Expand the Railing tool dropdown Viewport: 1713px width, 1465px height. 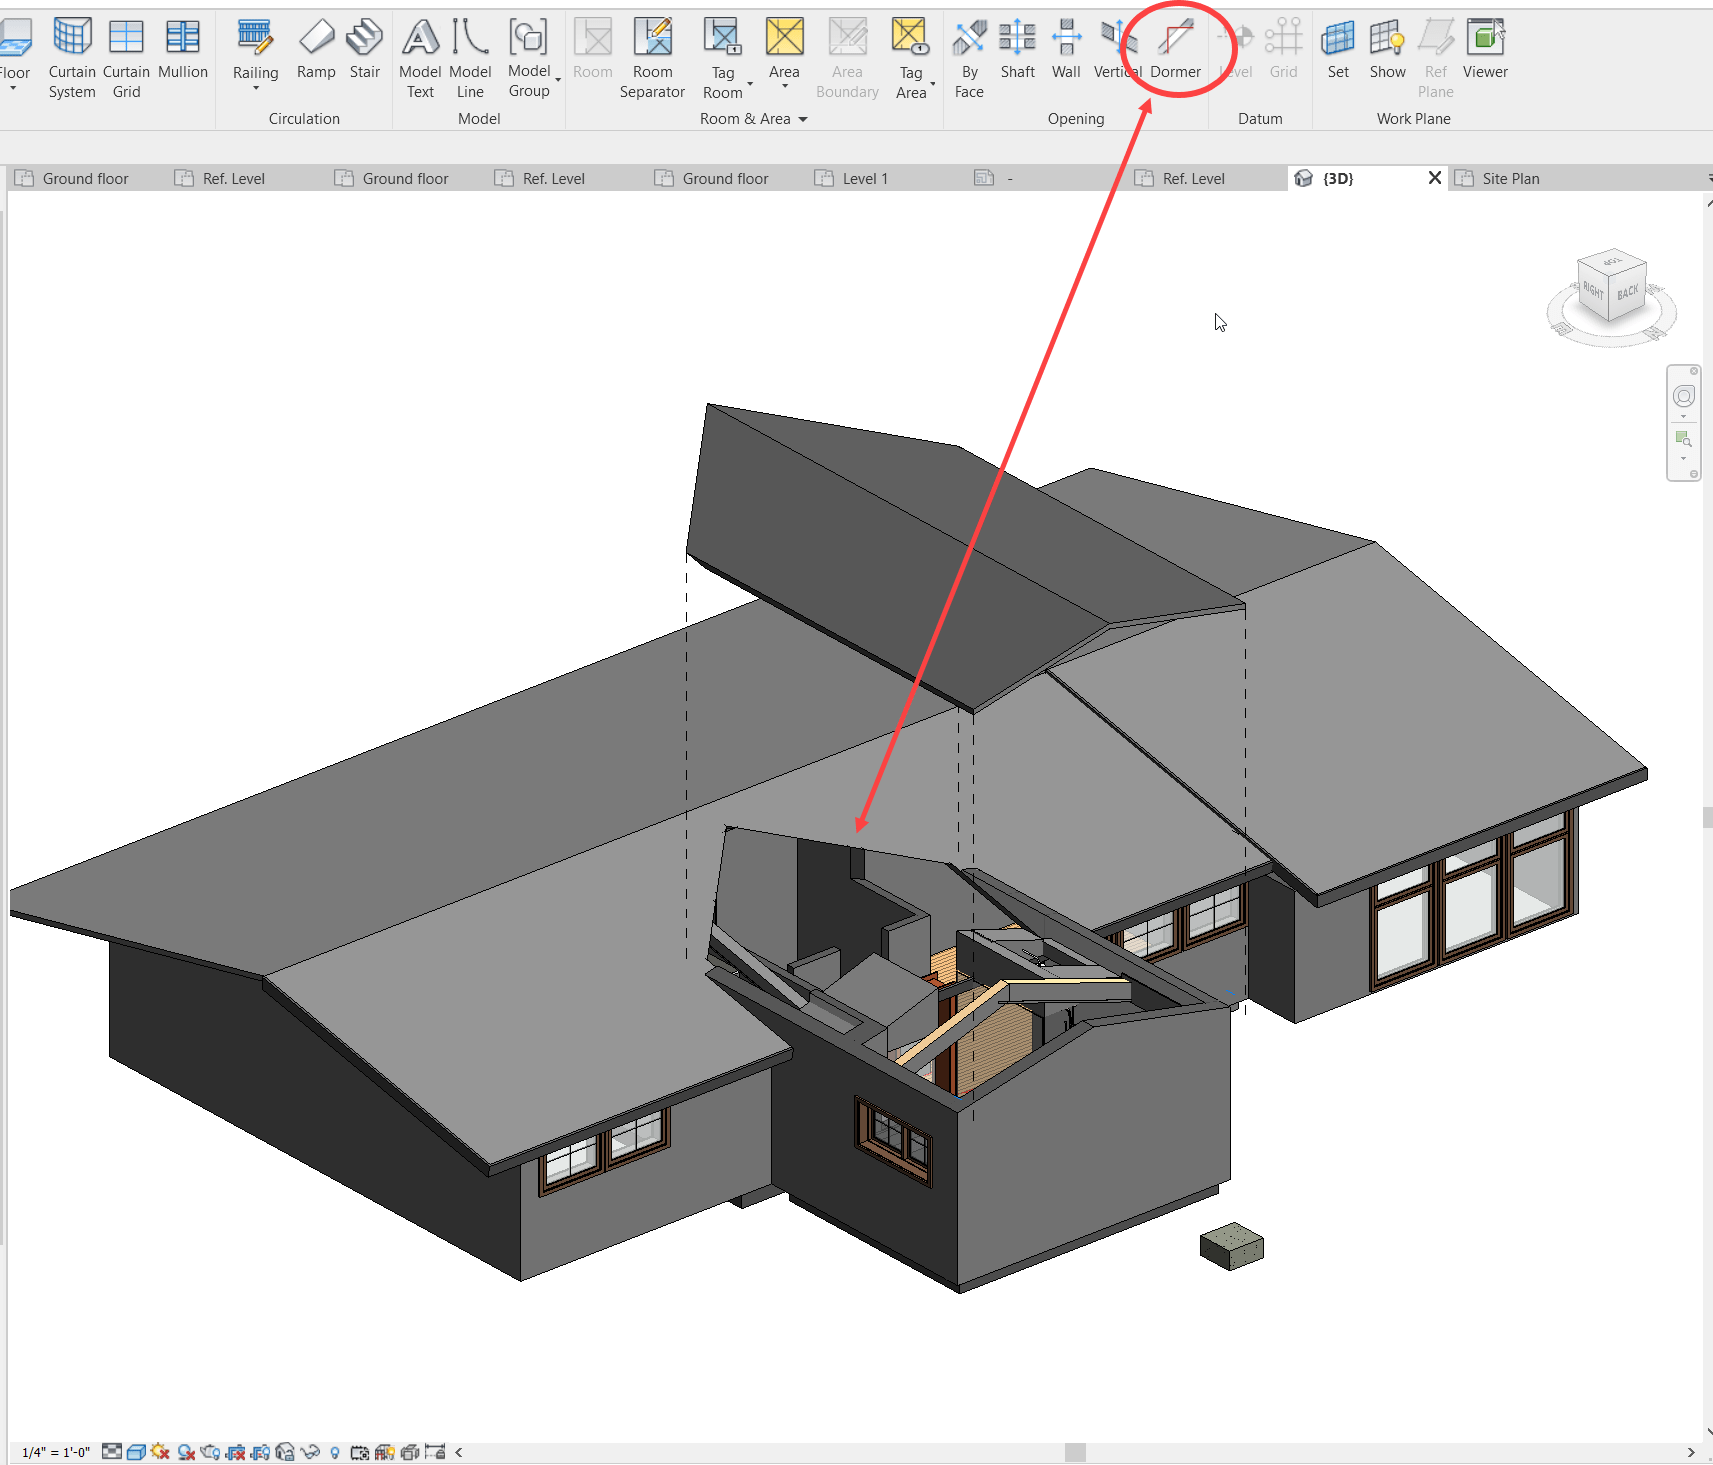(x=256, y=88)
